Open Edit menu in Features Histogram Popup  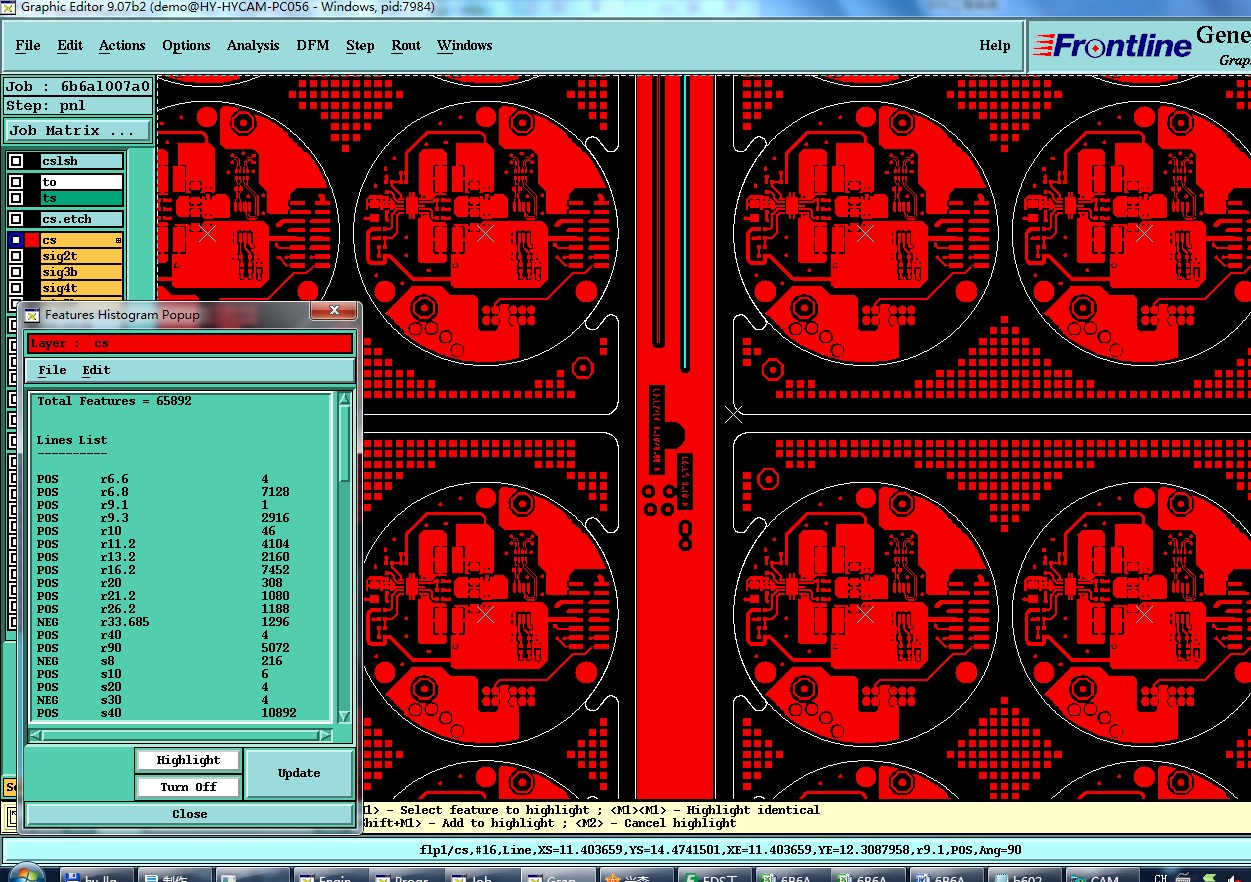[96, 370]
